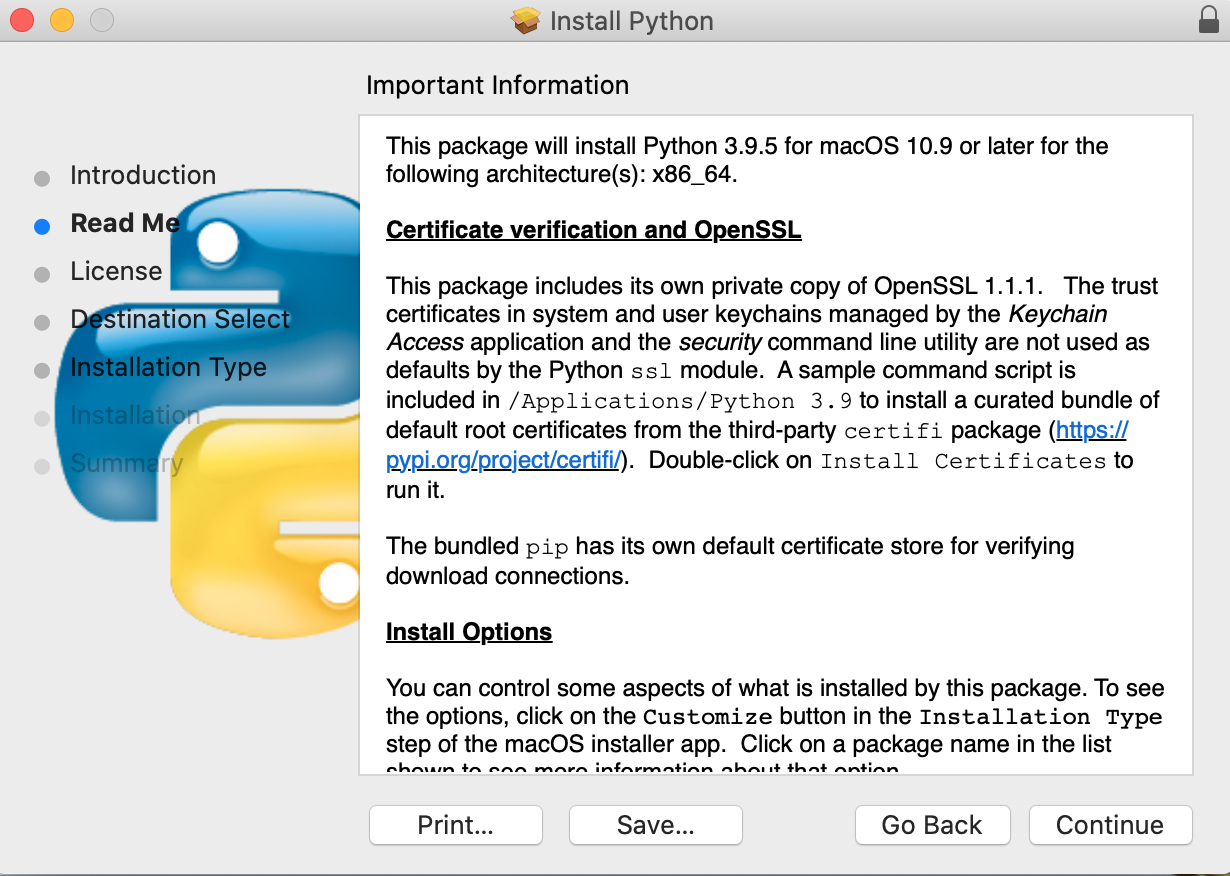The image size is (1230, 876).
Task: Click the Important Information heading
Action: [498, 85]
